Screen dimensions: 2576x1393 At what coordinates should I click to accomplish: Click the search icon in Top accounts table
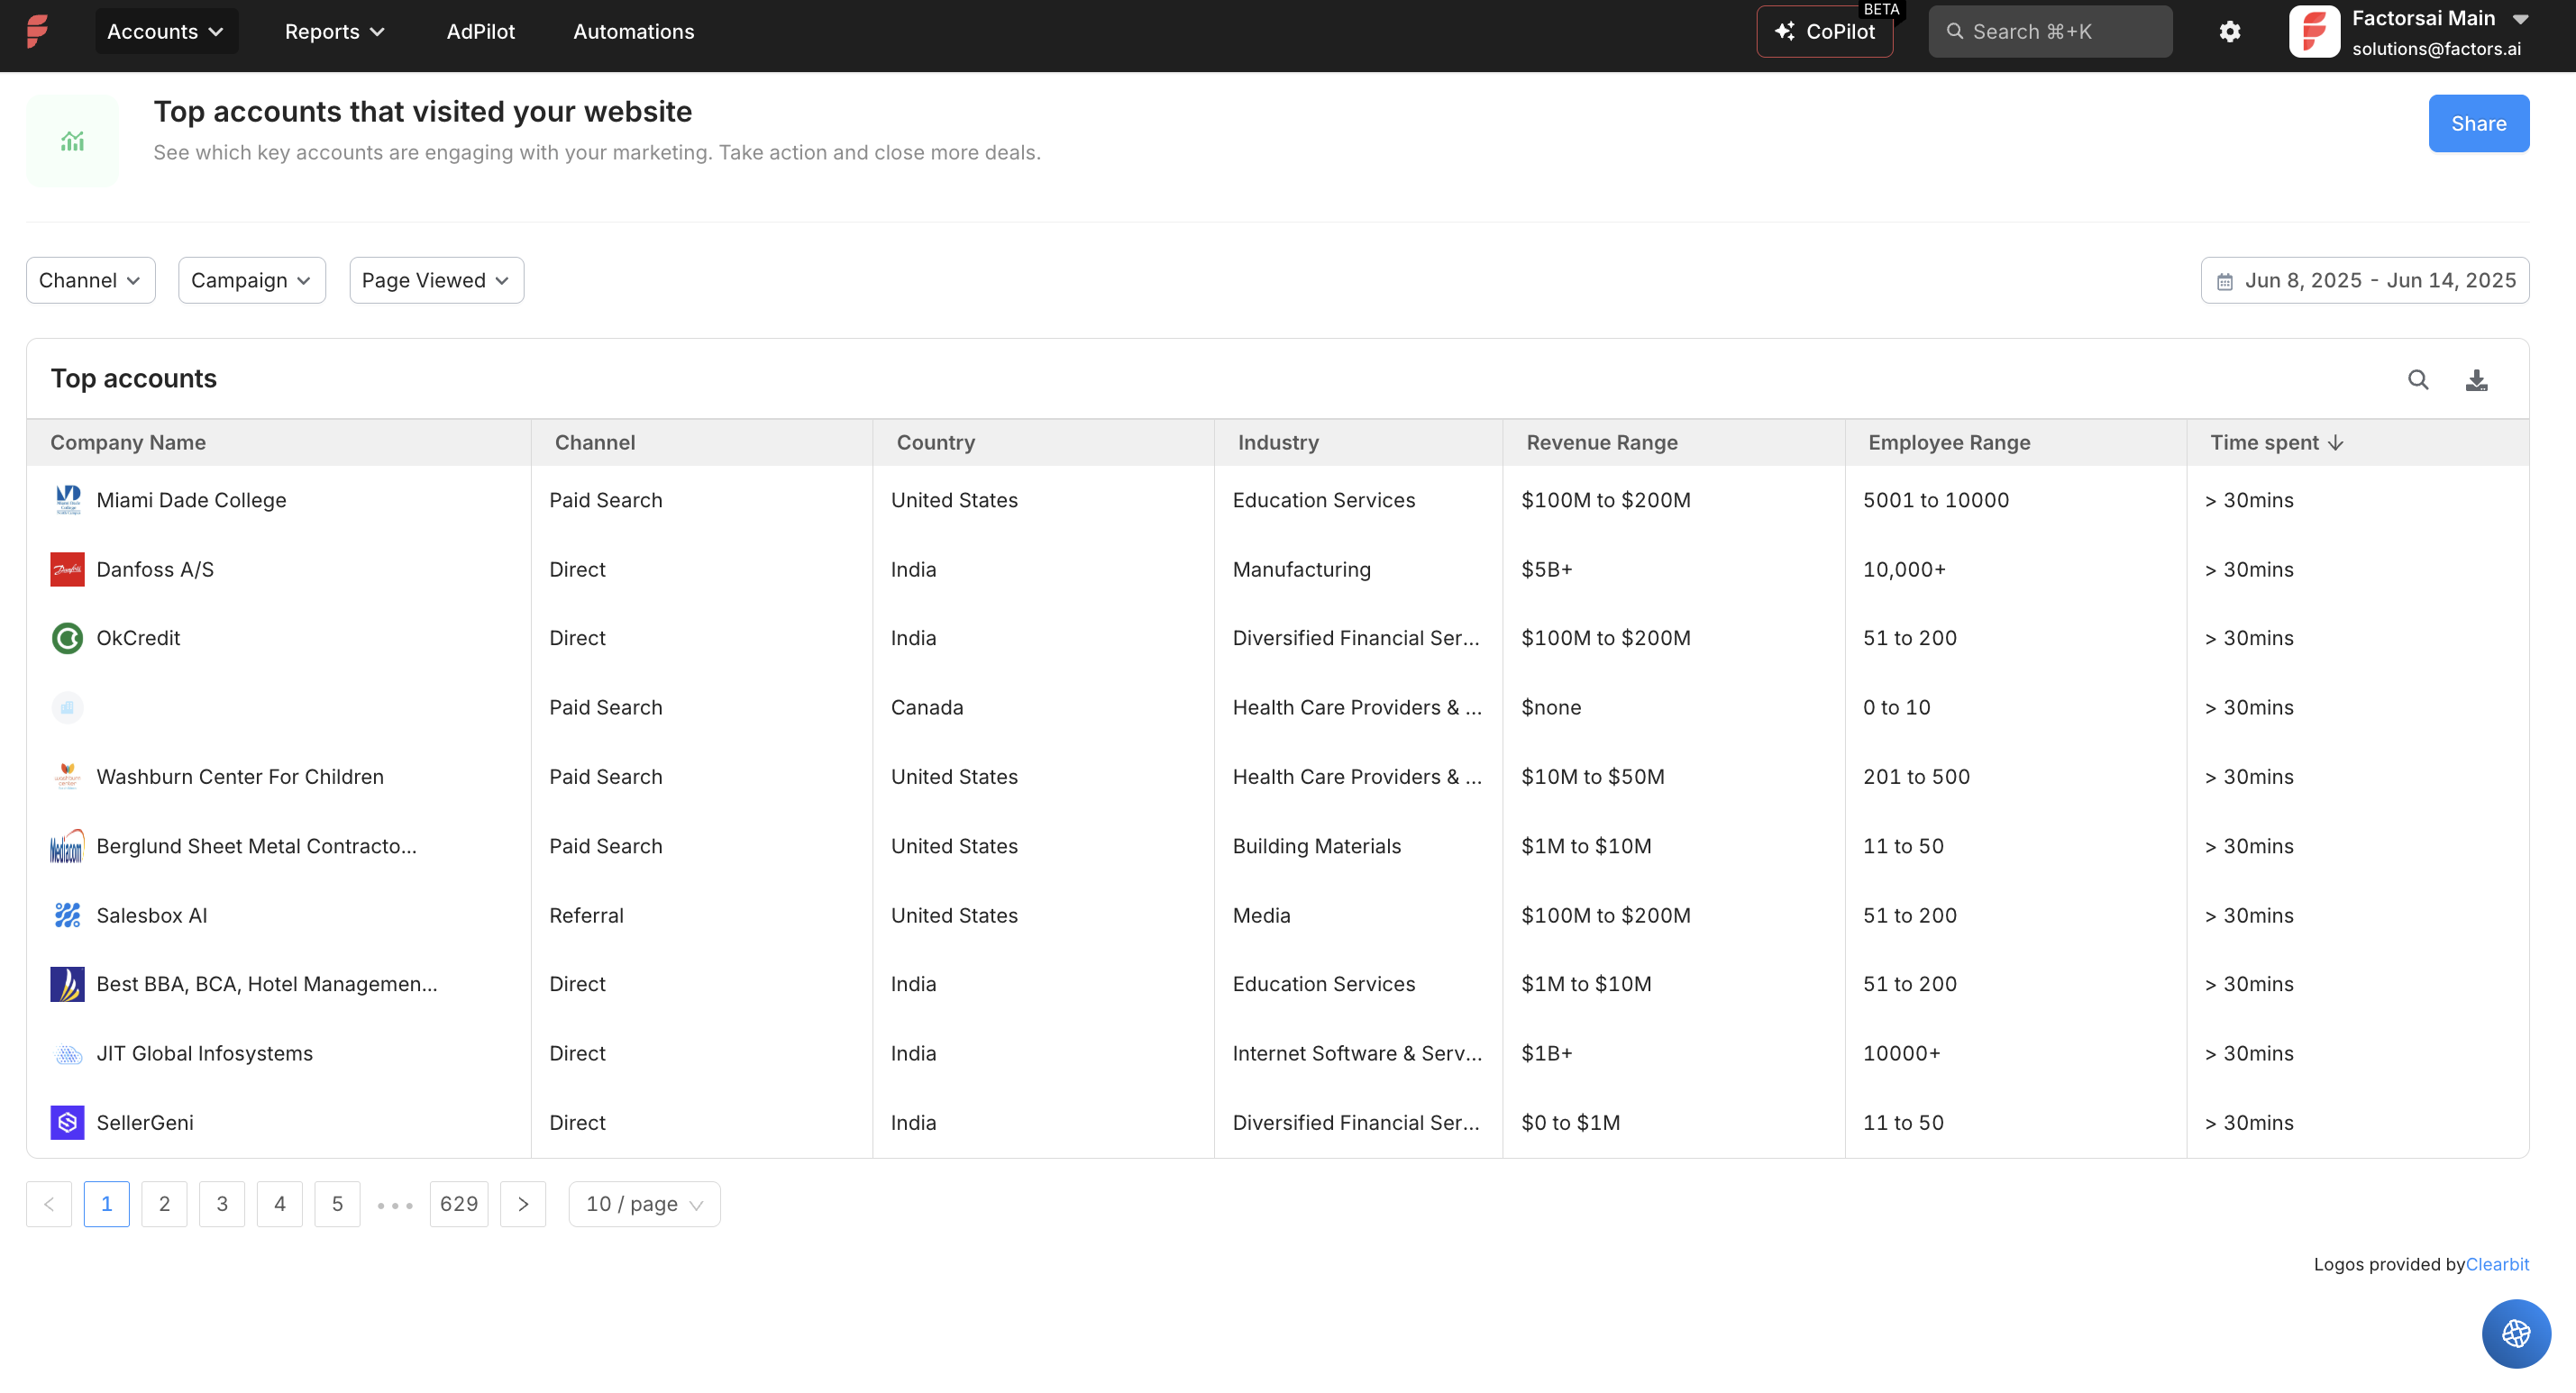click(2418, 380)
